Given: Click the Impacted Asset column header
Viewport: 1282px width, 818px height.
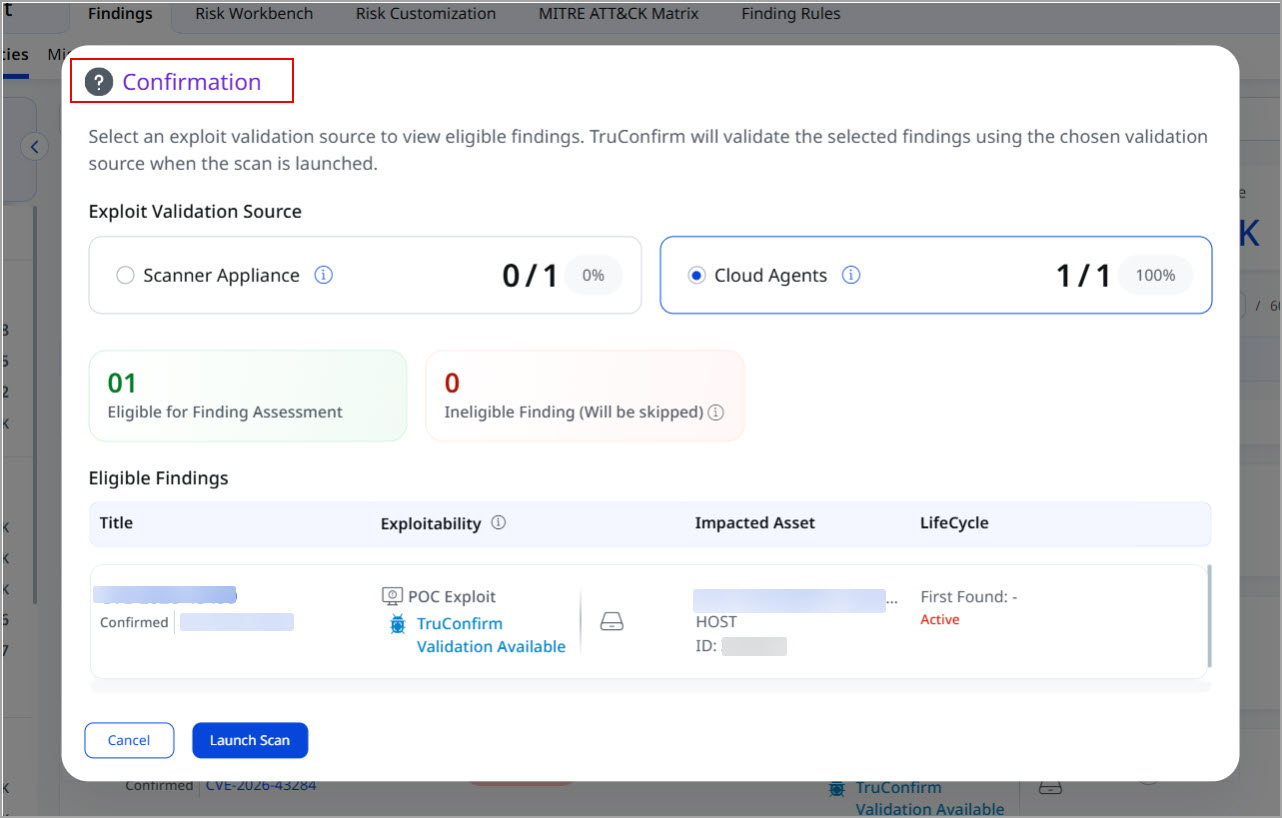Looking at the screenshot, I should (x=755, y=523).
